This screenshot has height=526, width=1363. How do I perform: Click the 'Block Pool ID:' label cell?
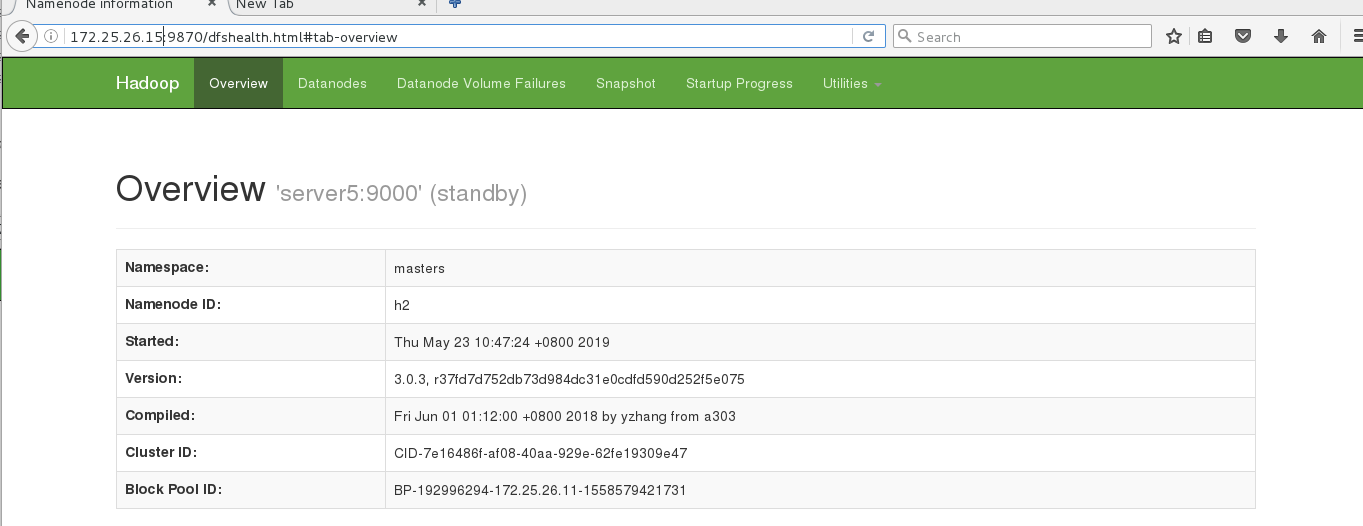[251, 490]
